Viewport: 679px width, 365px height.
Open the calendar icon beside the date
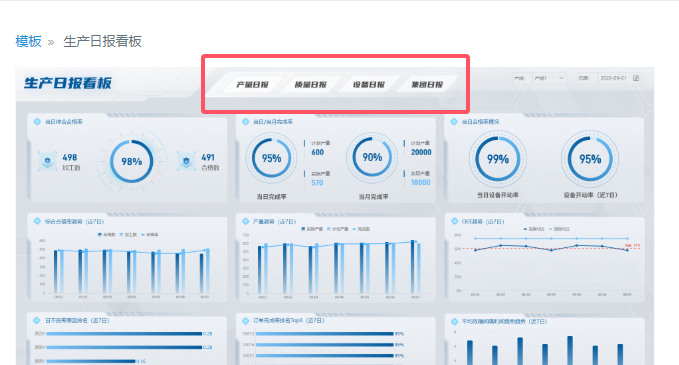pyautogui.click(x=636, y=78)
